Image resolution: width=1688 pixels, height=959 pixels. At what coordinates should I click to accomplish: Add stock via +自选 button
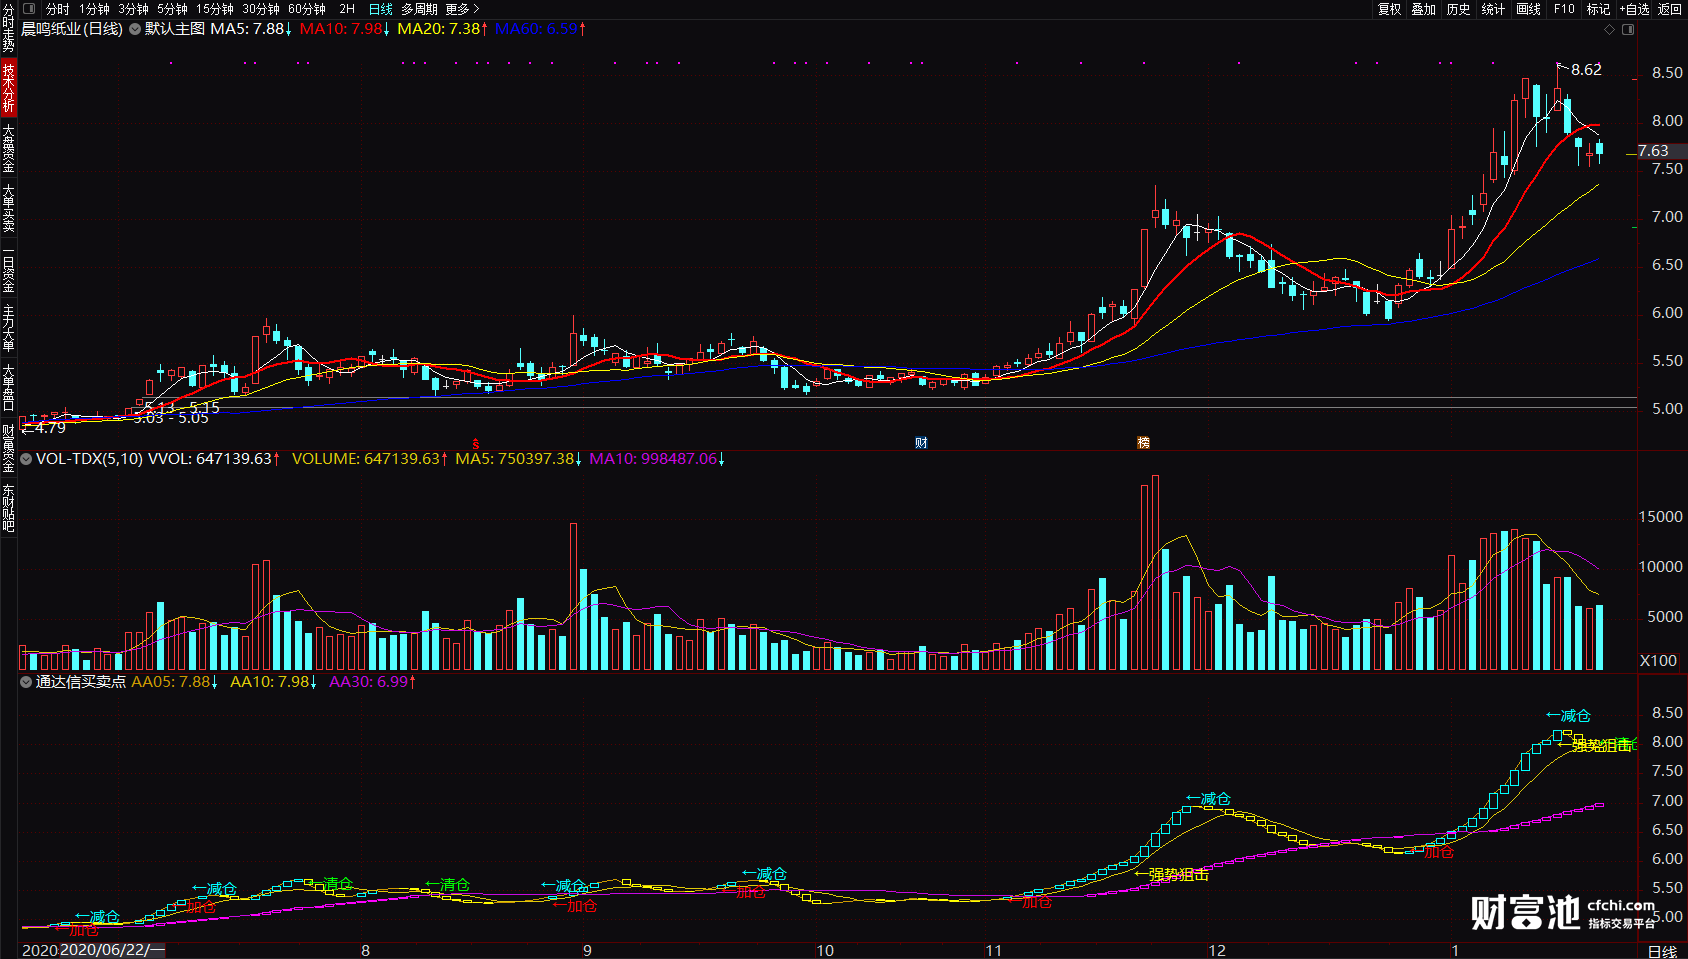coord(1635,9)
